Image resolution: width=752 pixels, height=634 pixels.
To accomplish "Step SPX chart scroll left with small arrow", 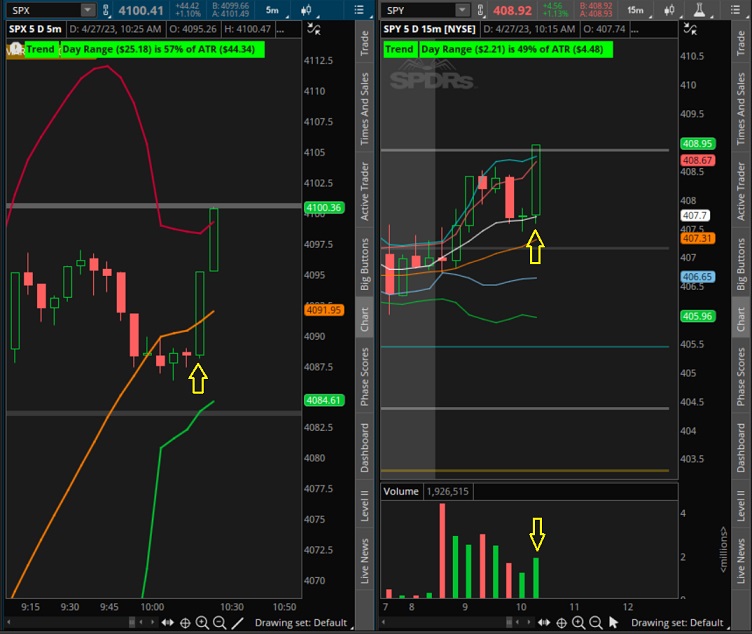I will coord(141,622).
